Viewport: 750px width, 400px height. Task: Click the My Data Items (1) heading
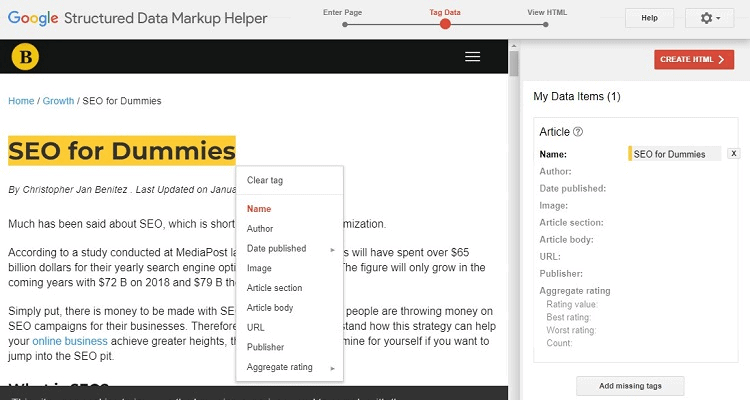coord(577,97)
